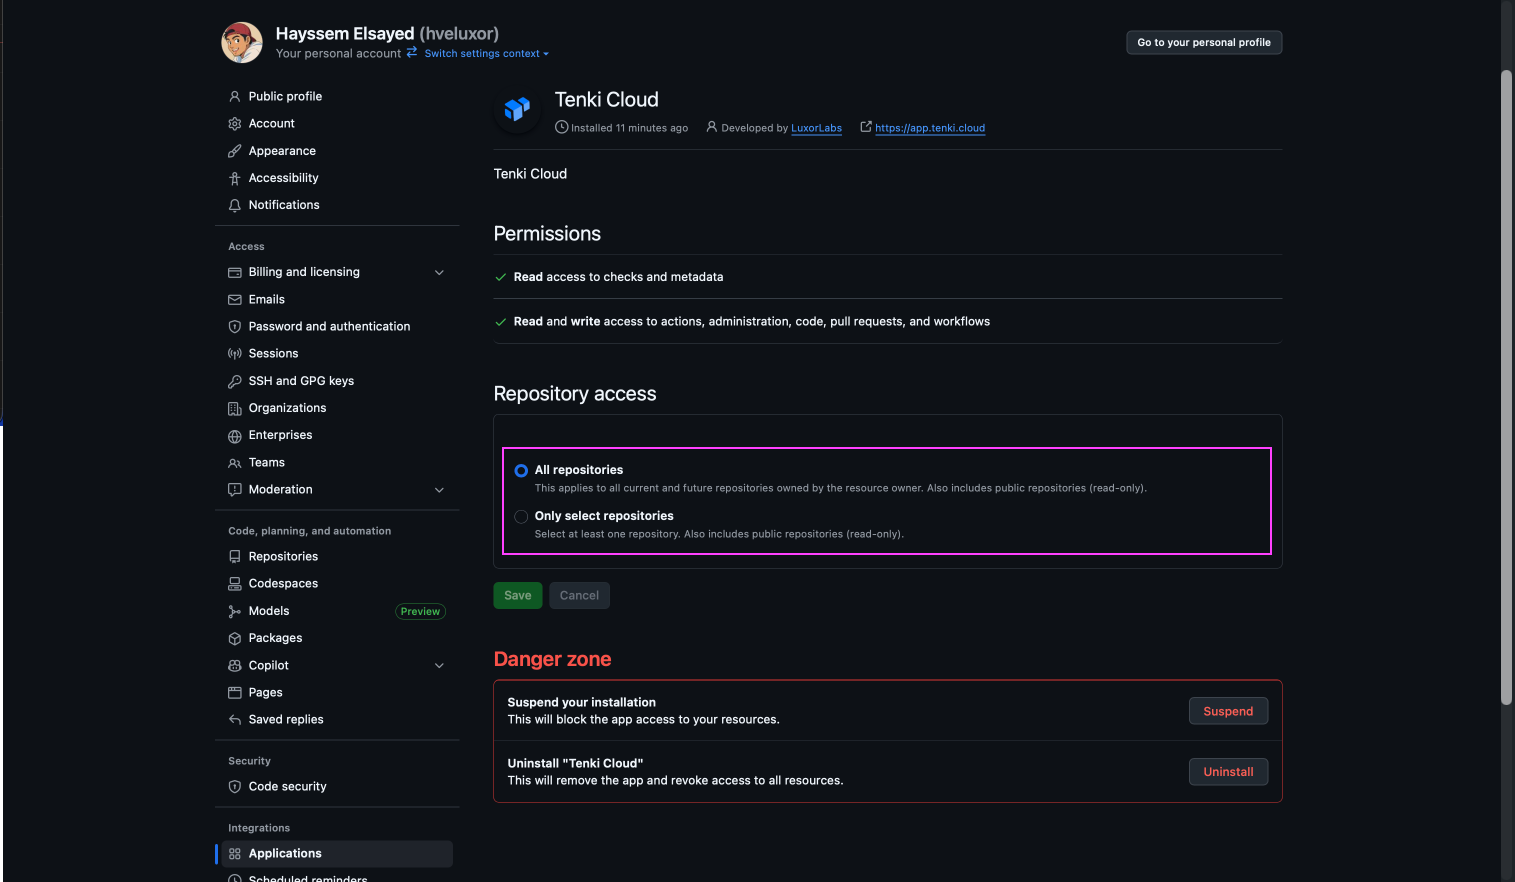The image size is (1515, 882).
Task: Click the user avatar picture
Action: point(242,43)
